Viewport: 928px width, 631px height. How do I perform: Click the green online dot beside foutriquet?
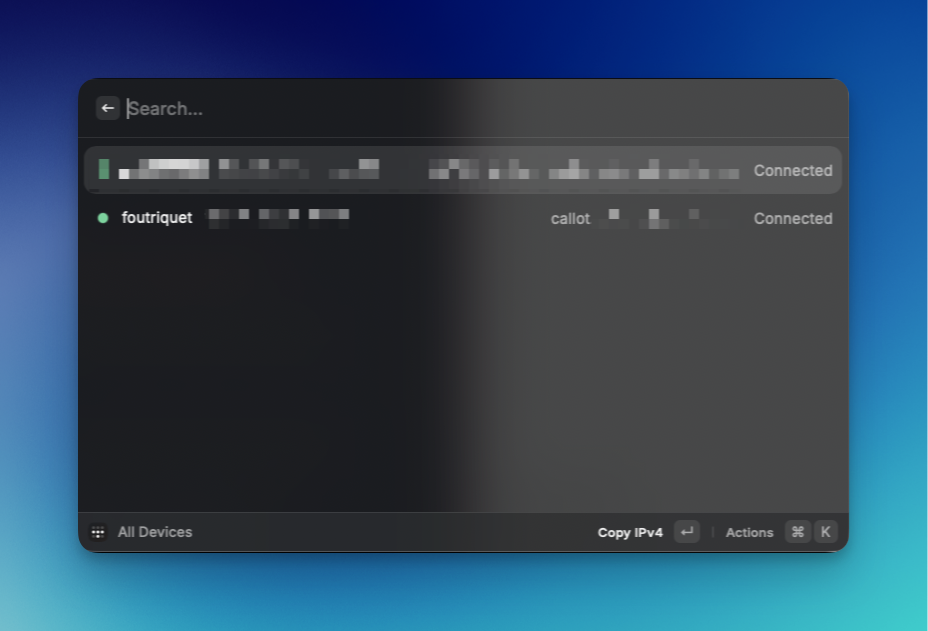pos(103,218)
